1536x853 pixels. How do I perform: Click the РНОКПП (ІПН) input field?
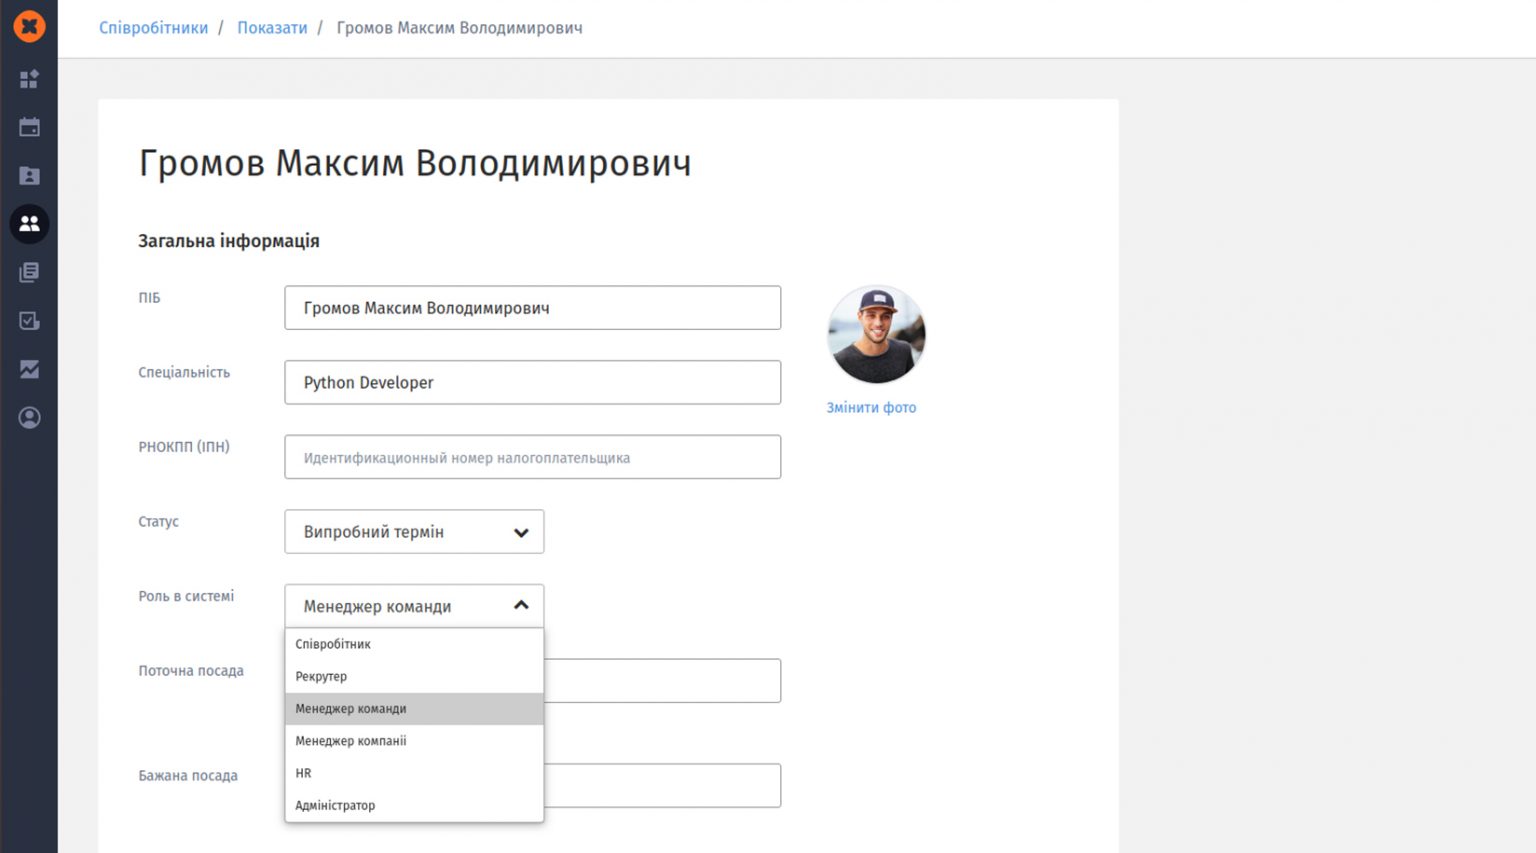click(x=532, y=457)
